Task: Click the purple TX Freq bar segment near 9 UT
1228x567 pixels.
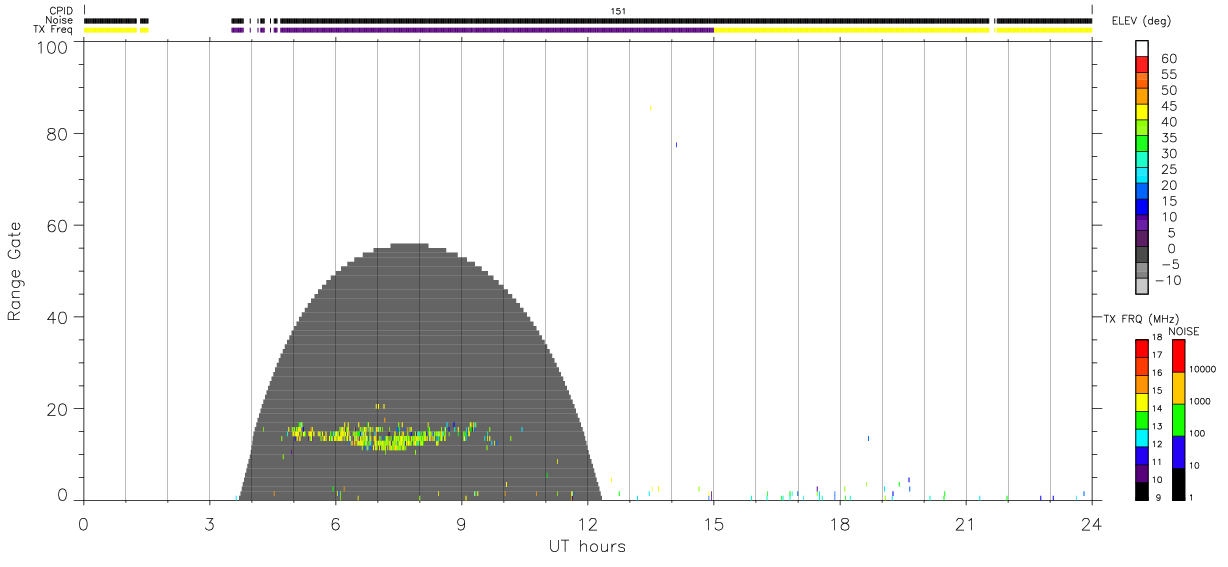Action: click(x=497, y=30)
